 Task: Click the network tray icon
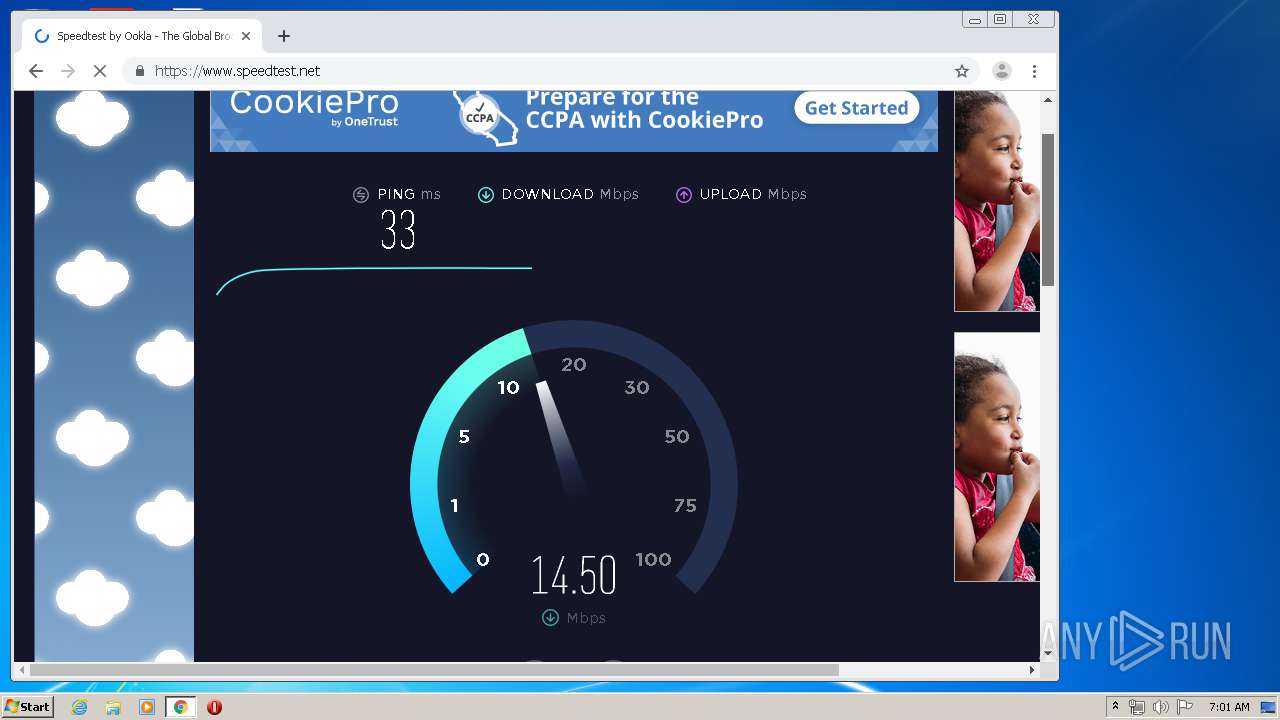1137,707
